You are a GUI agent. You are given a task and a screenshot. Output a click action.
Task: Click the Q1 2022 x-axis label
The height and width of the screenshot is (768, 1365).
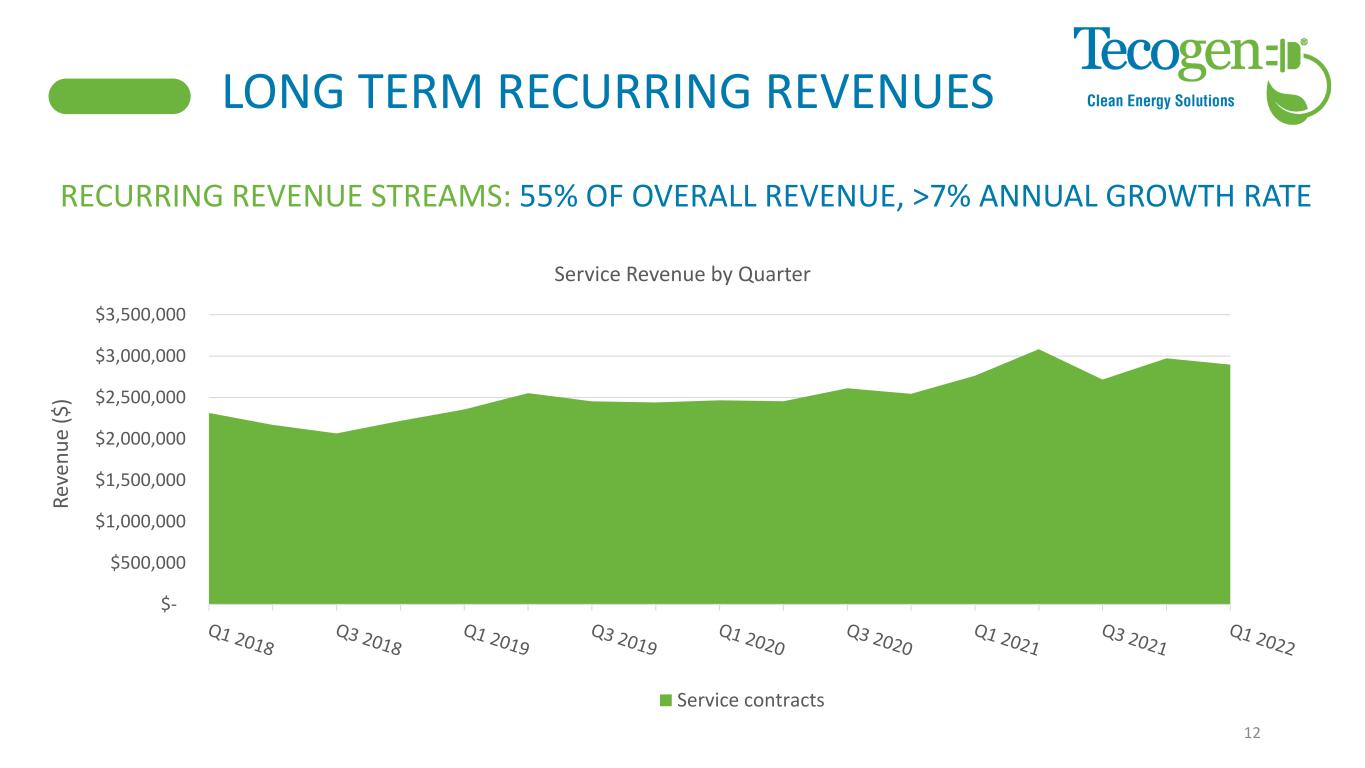[1261, 641]
